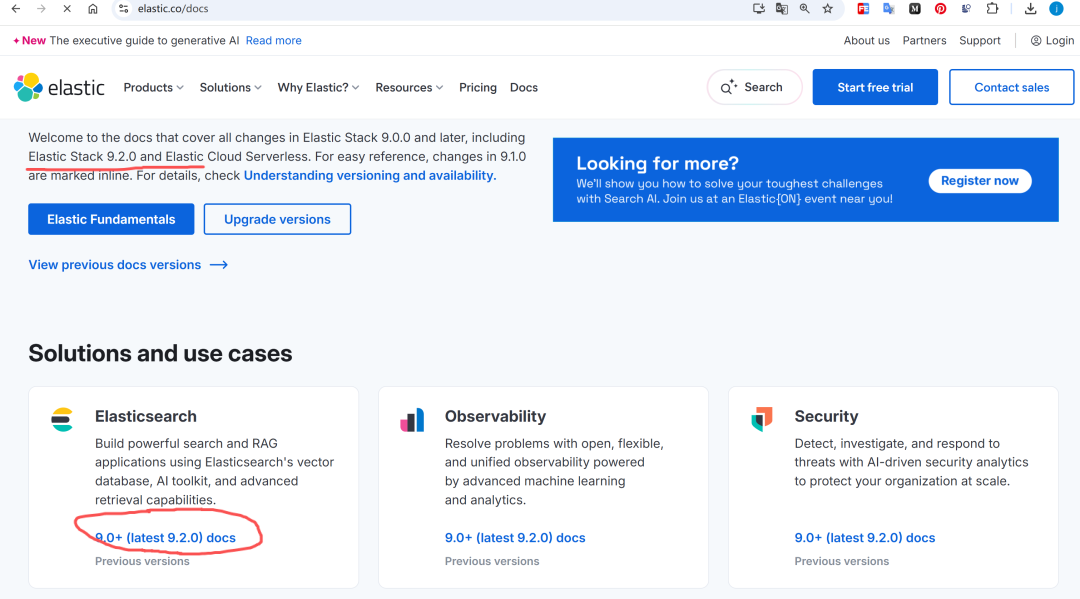Click Elastic Fundamentals button

point(111,219)
